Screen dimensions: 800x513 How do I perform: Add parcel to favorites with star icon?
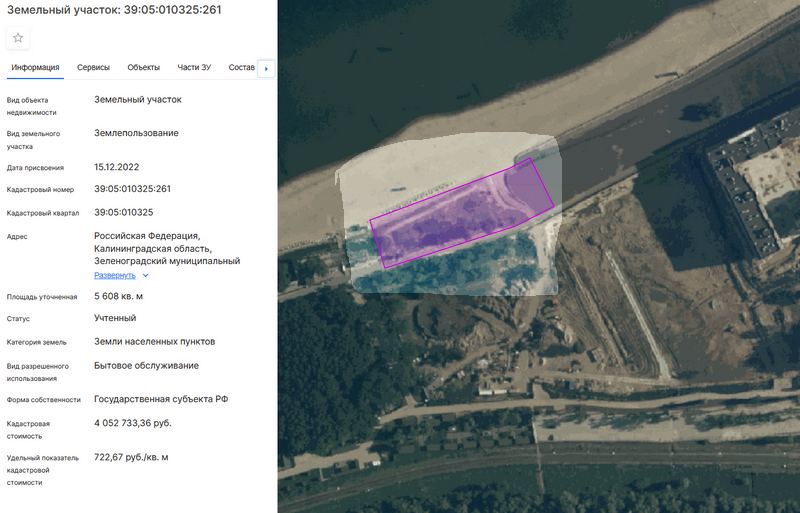click(x=18, y=38)
